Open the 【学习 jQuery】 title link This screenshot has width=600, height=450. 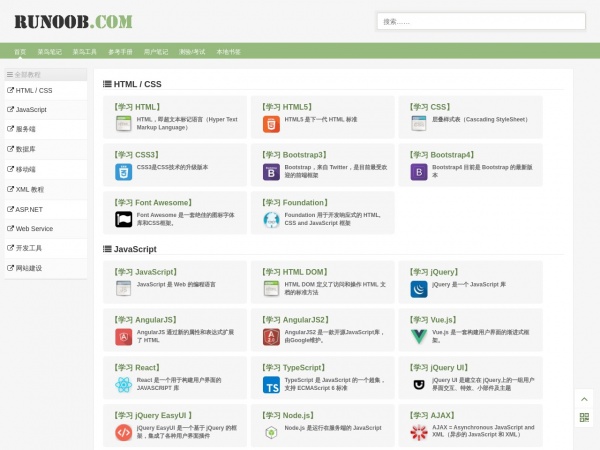coord(434,272)
